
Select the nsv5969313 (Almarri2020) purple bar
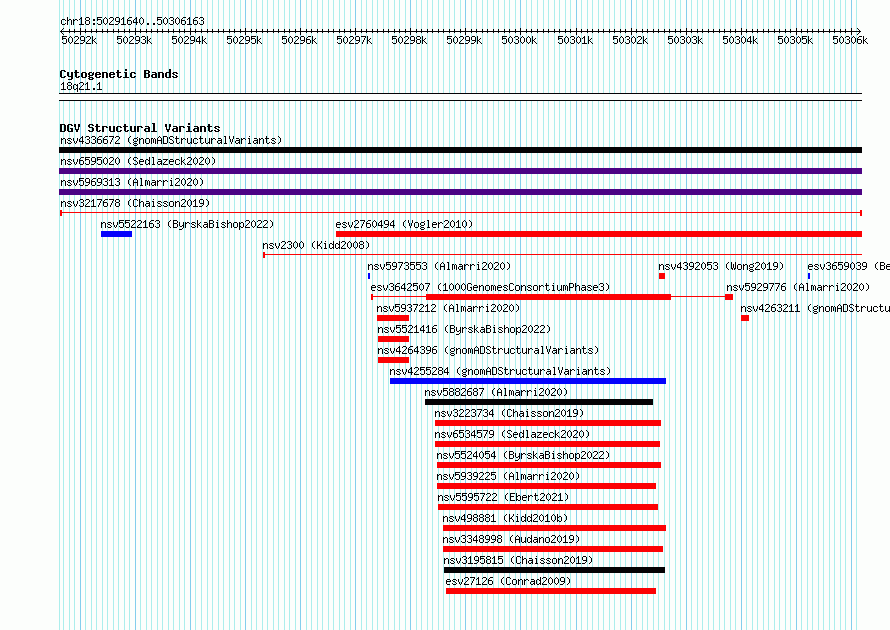pos(460,192)
